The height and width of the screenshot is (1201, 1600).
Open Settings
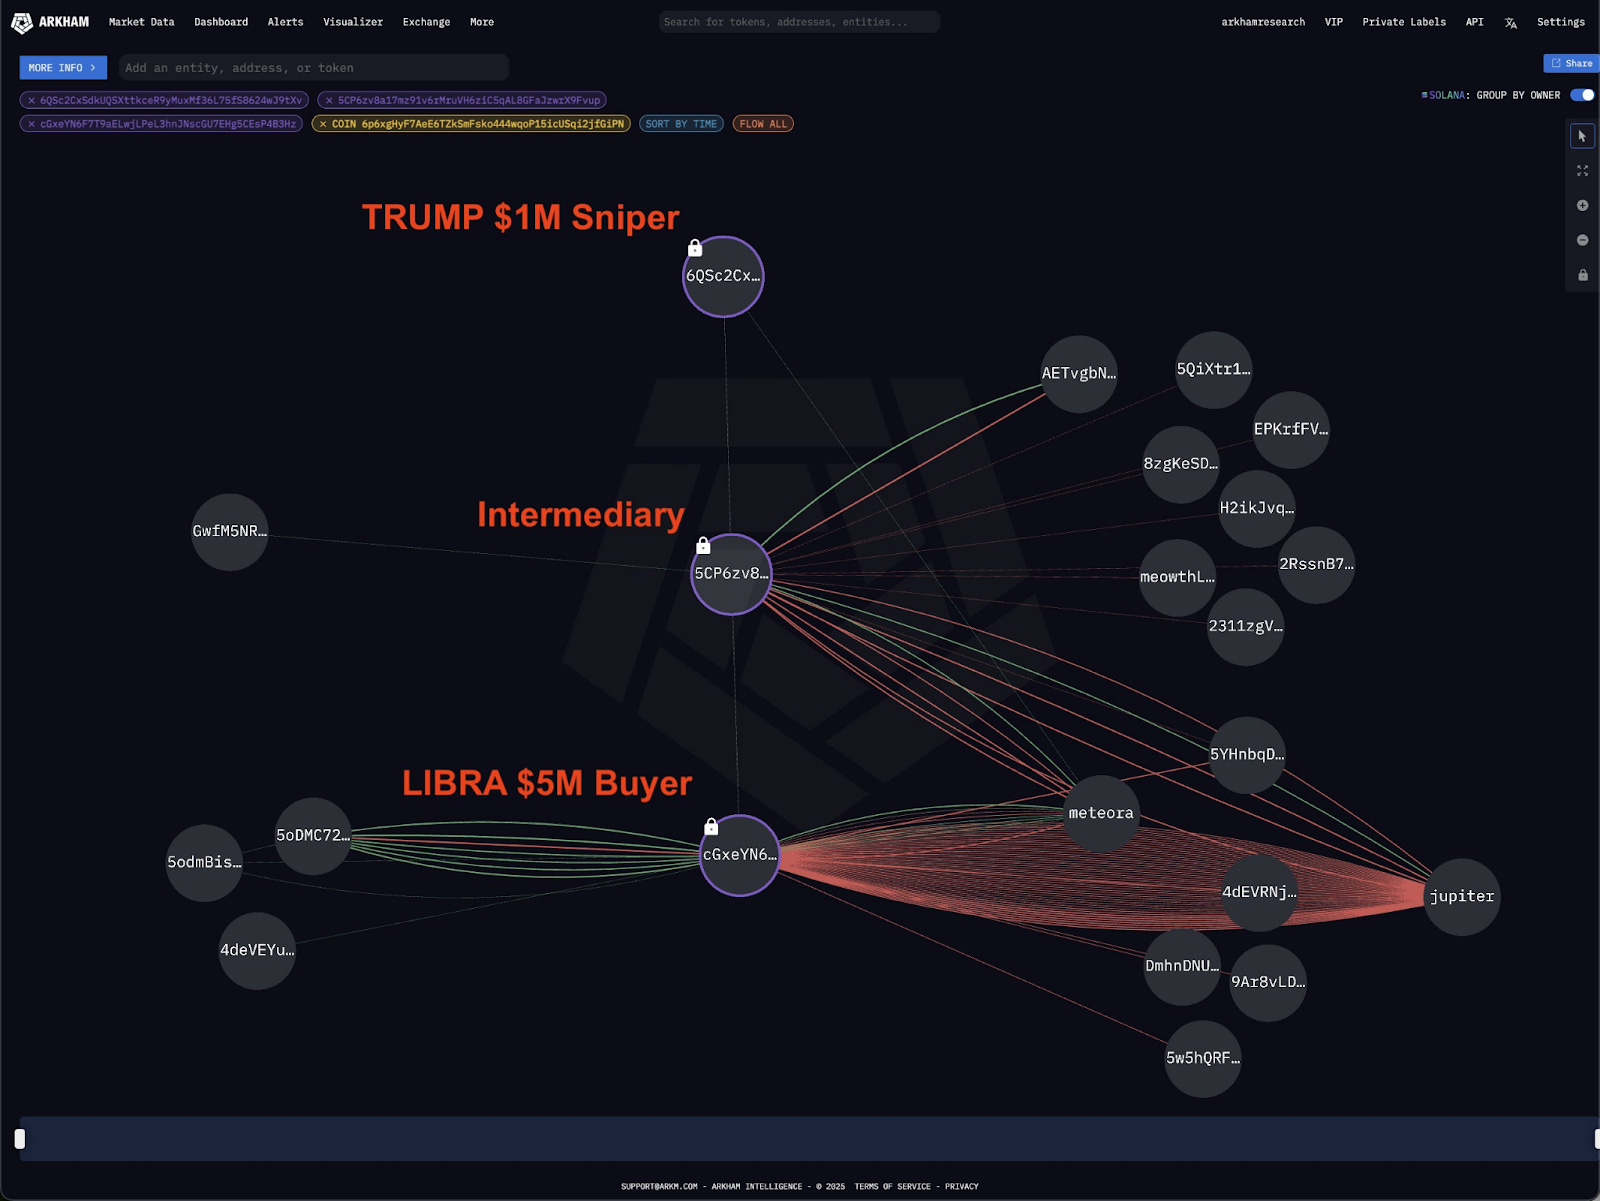[1560, 22]
